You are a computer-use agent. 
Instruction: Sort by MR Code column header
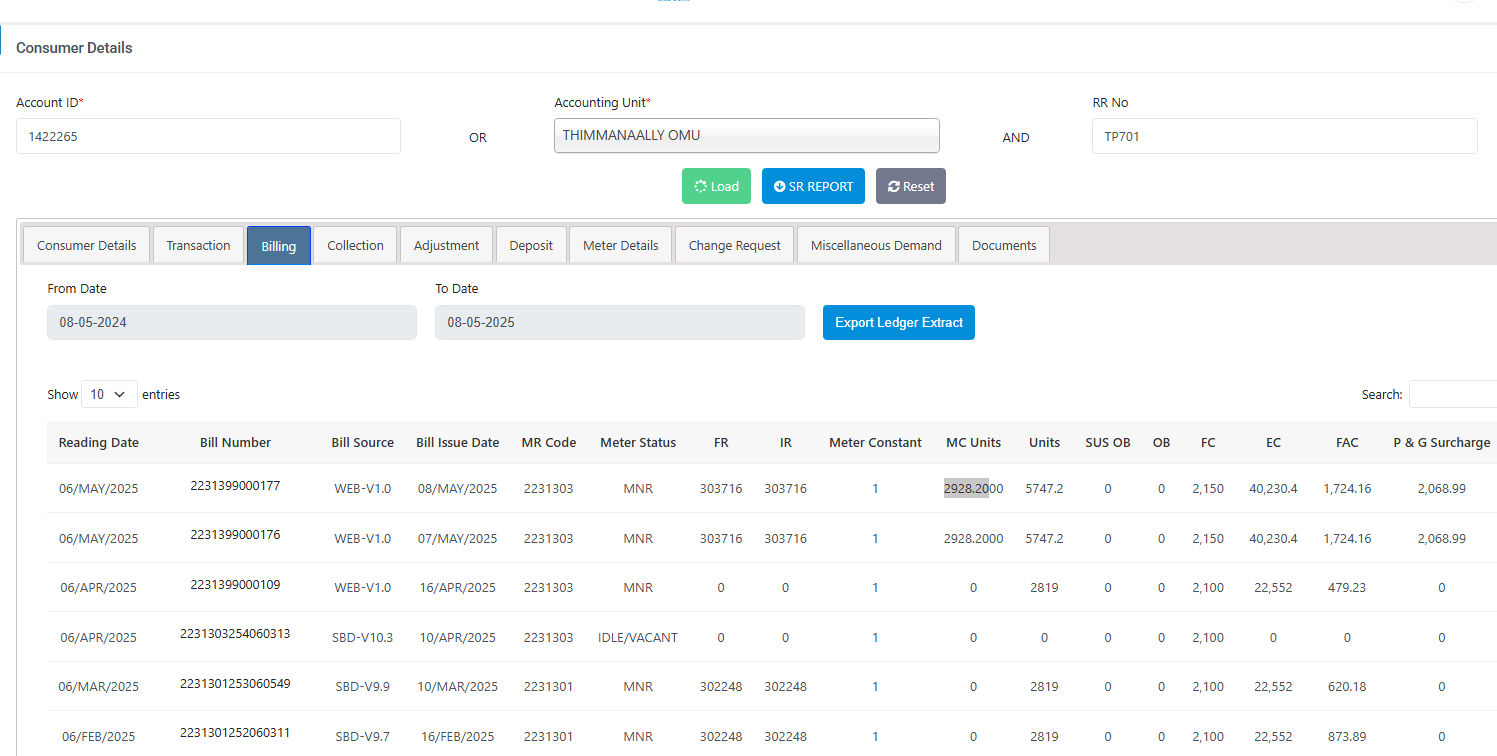[x=549, y=442]
